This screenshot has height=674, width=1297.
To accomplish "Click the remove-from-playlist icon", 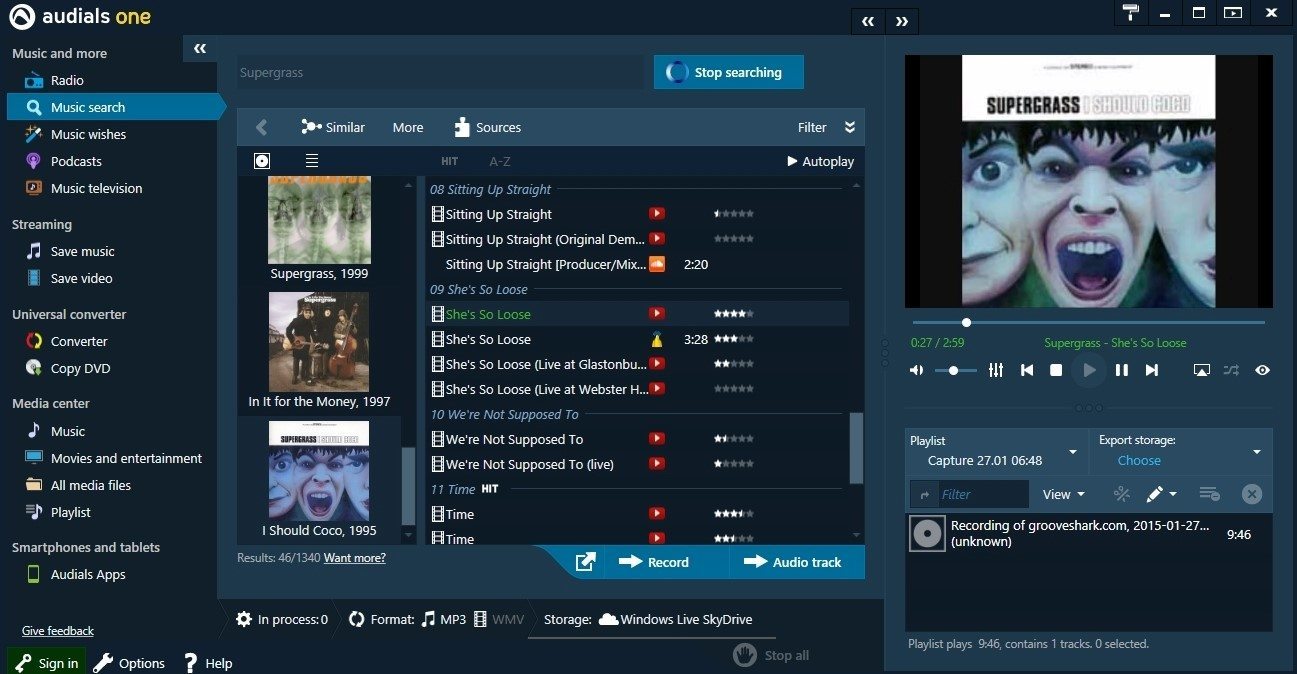I will [1209, 494].
